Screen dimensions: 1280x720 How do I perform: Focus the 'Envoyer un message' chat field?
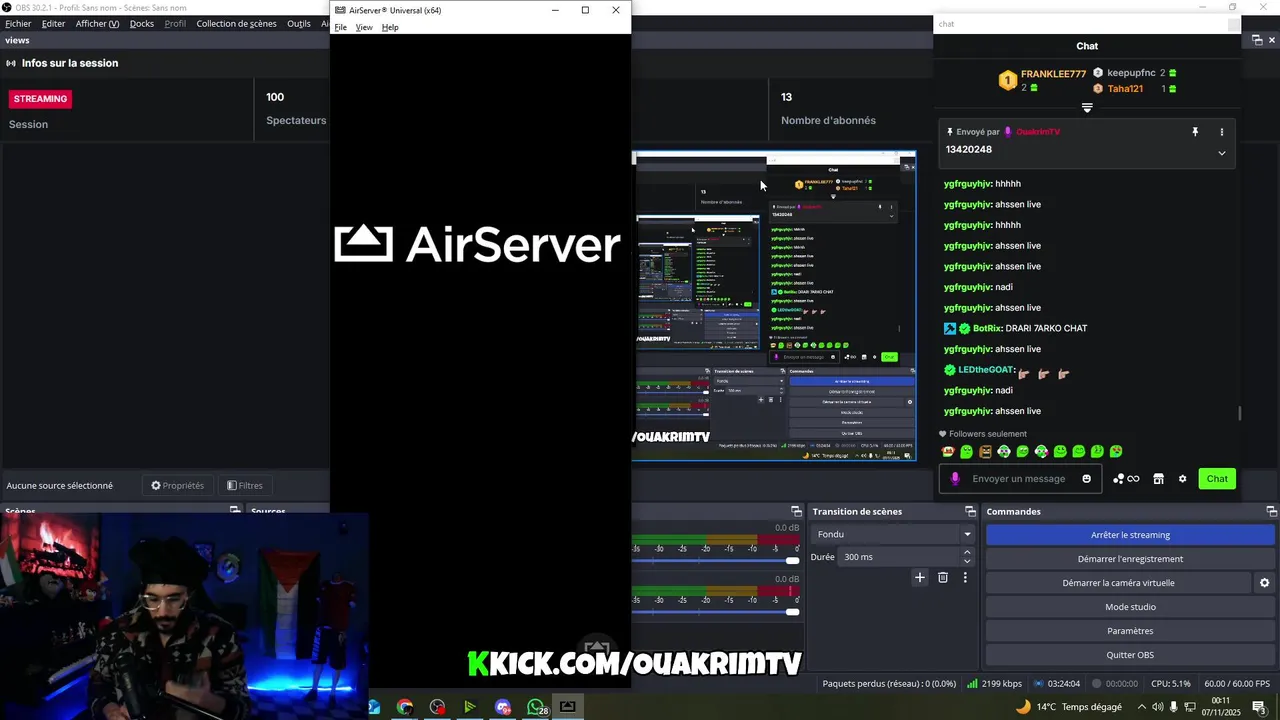1019,479
